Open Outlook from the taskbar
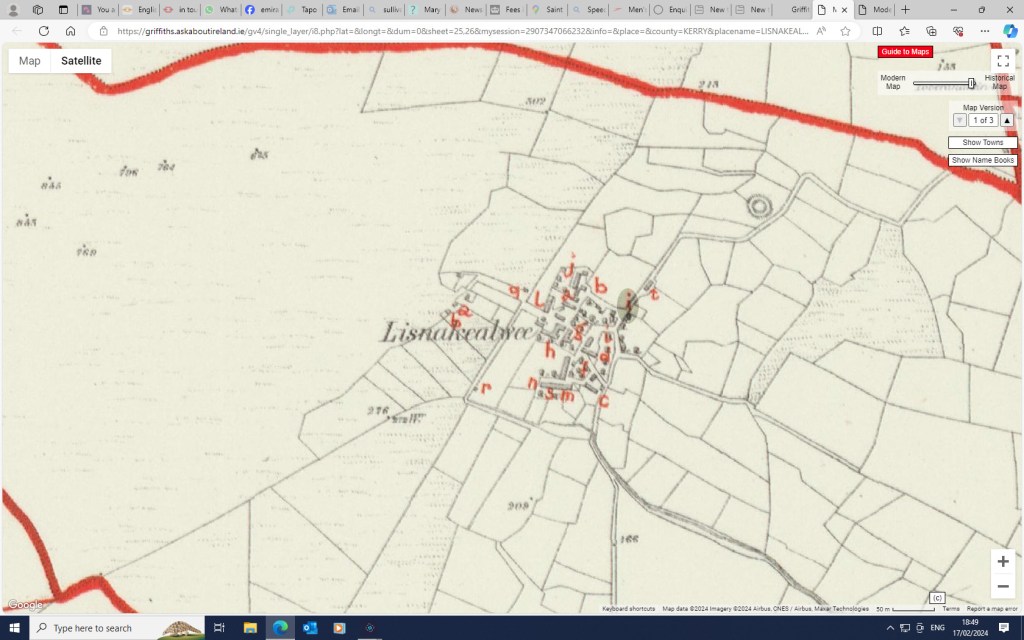 click(310, 628)
